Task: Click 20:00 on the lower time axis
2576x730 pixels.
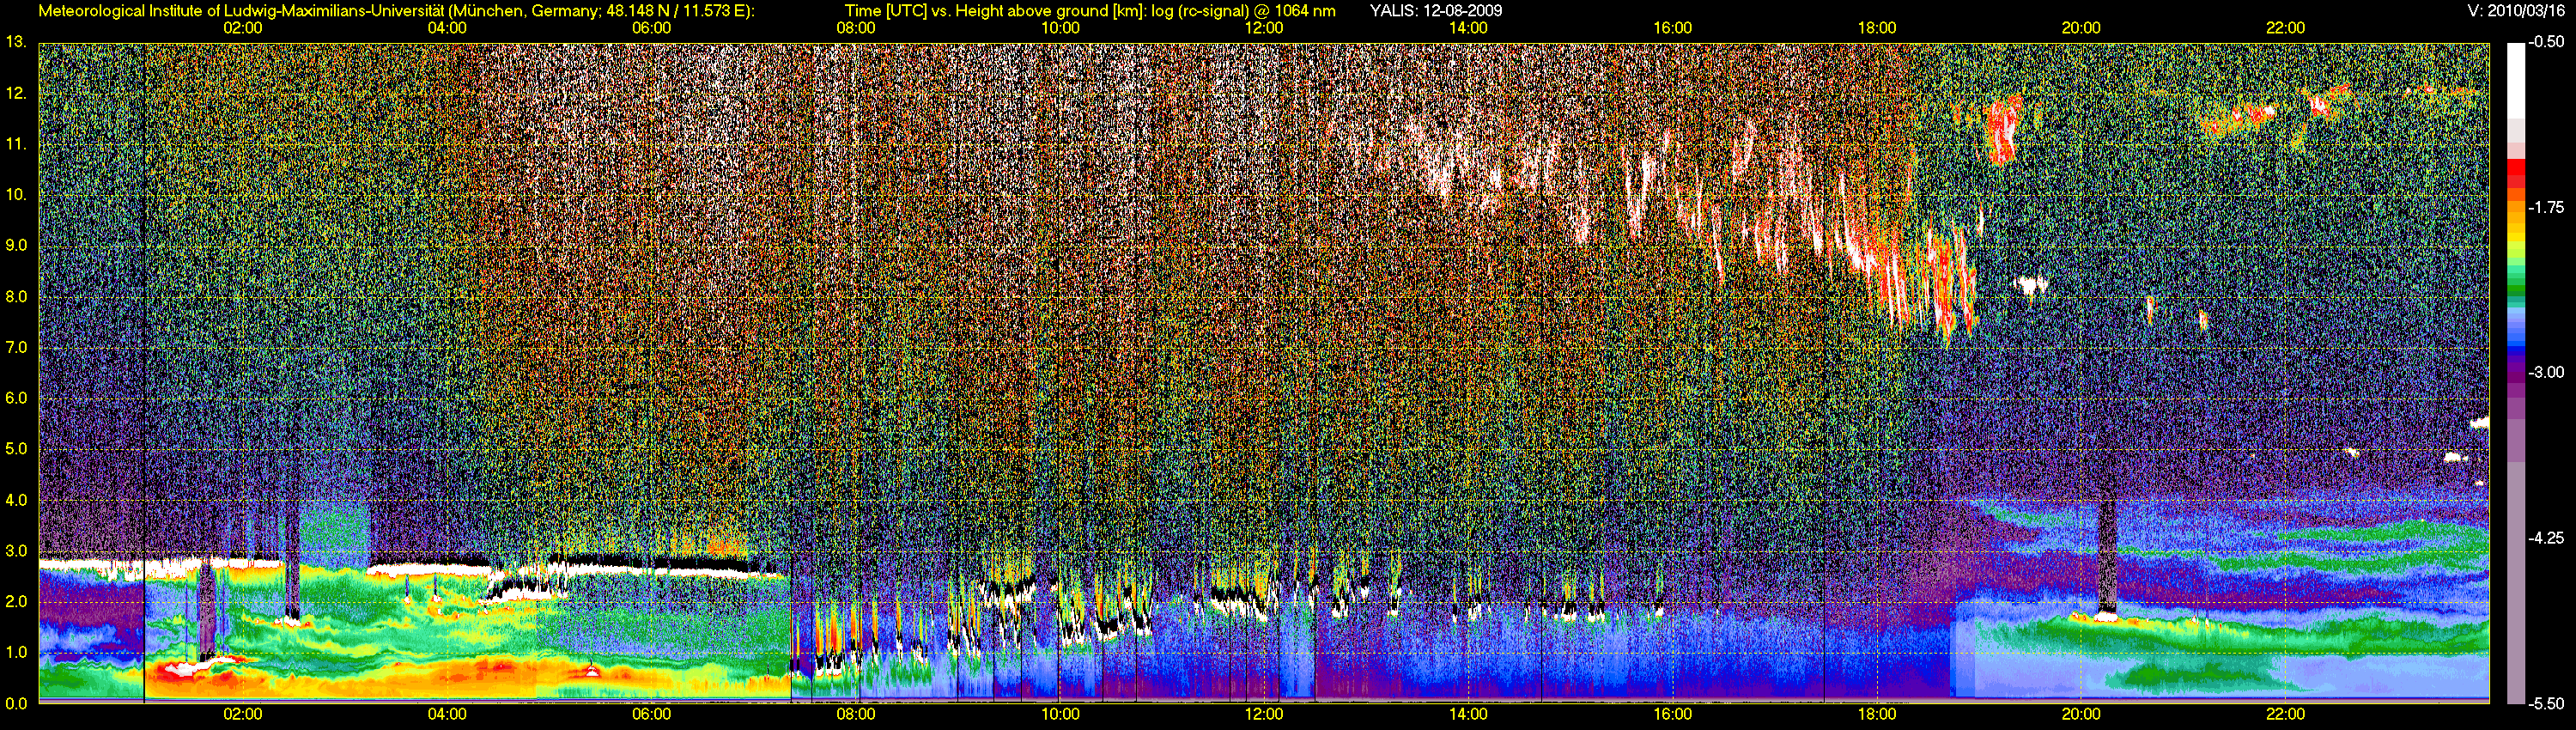Action: pos(2081,714)
